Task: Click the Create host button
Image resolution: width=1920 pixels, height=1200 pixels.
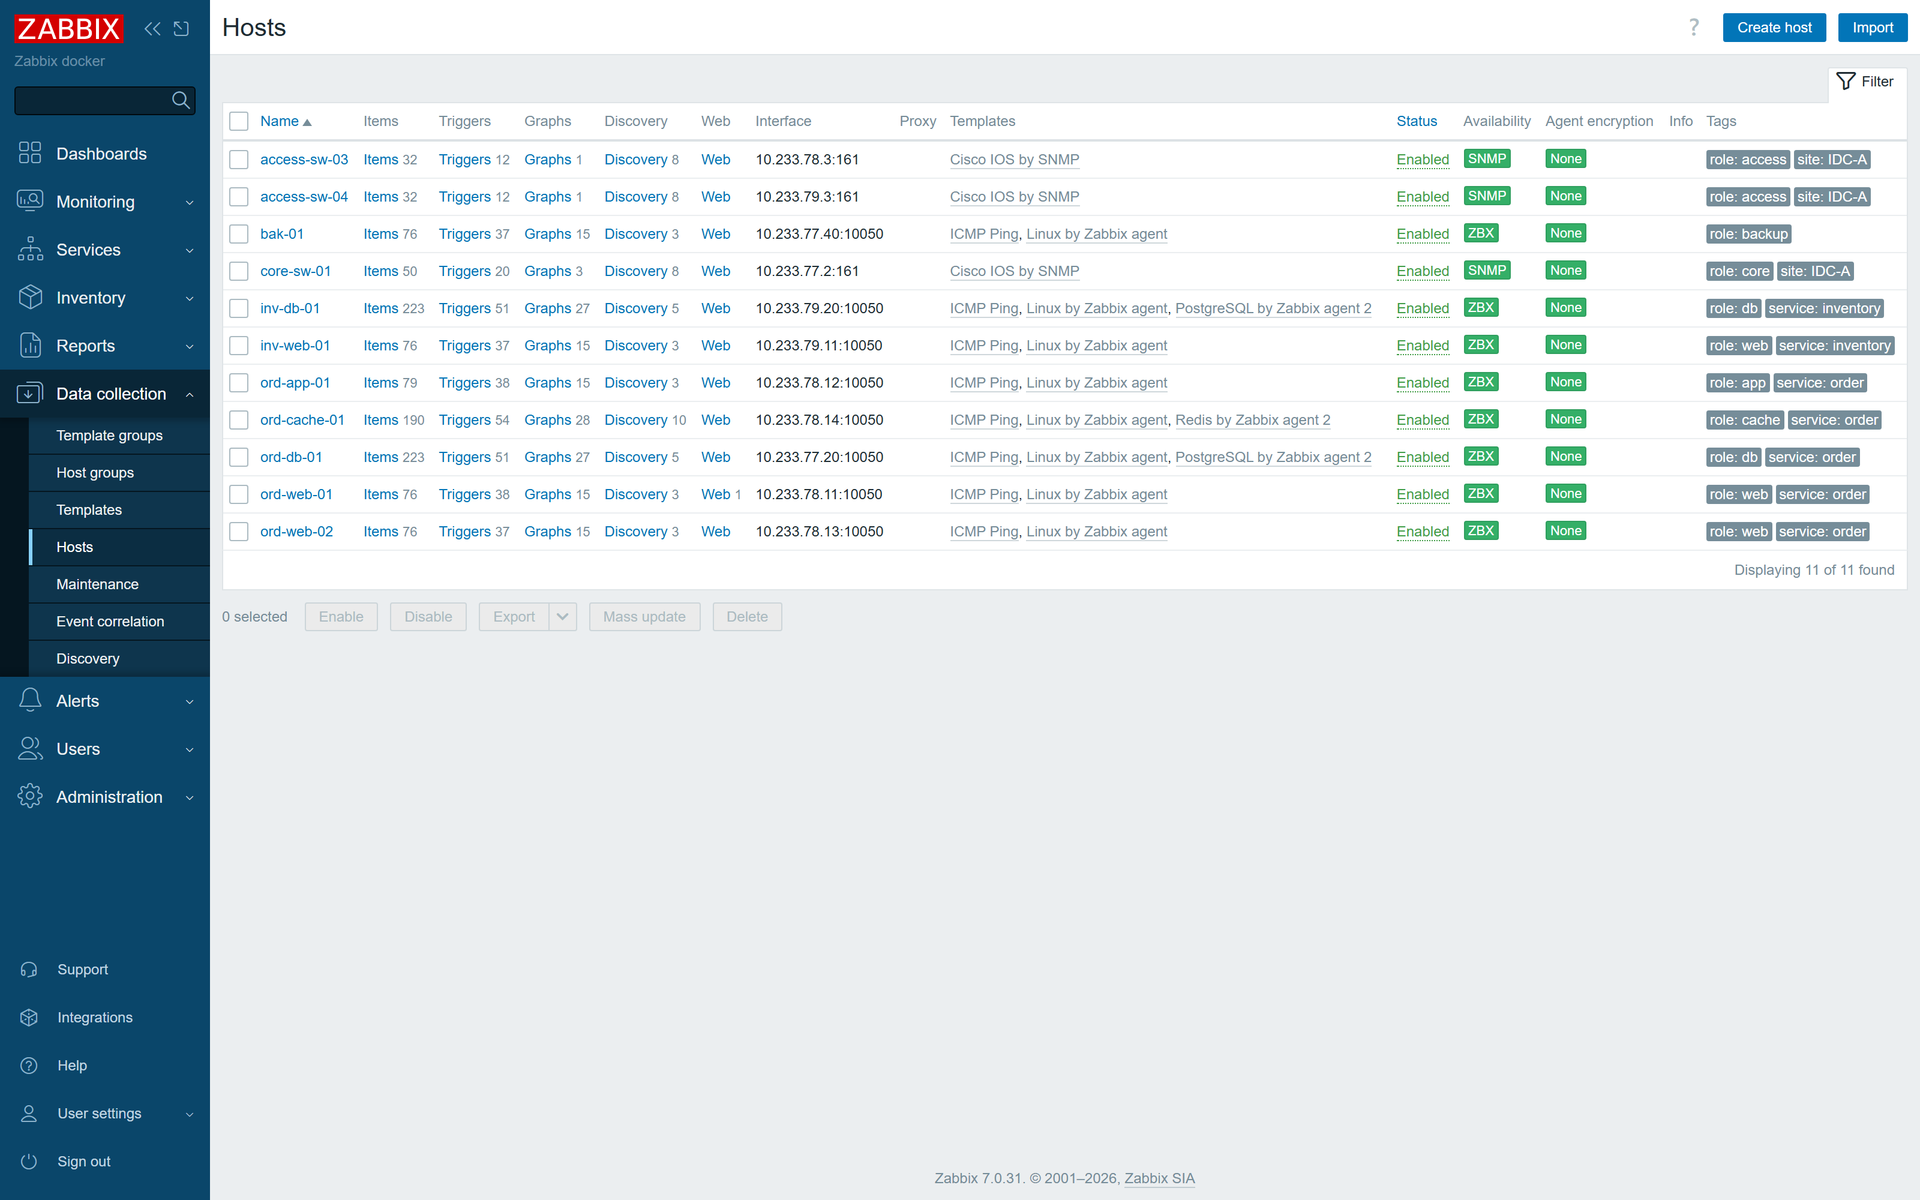Action: click(1774, 27)
